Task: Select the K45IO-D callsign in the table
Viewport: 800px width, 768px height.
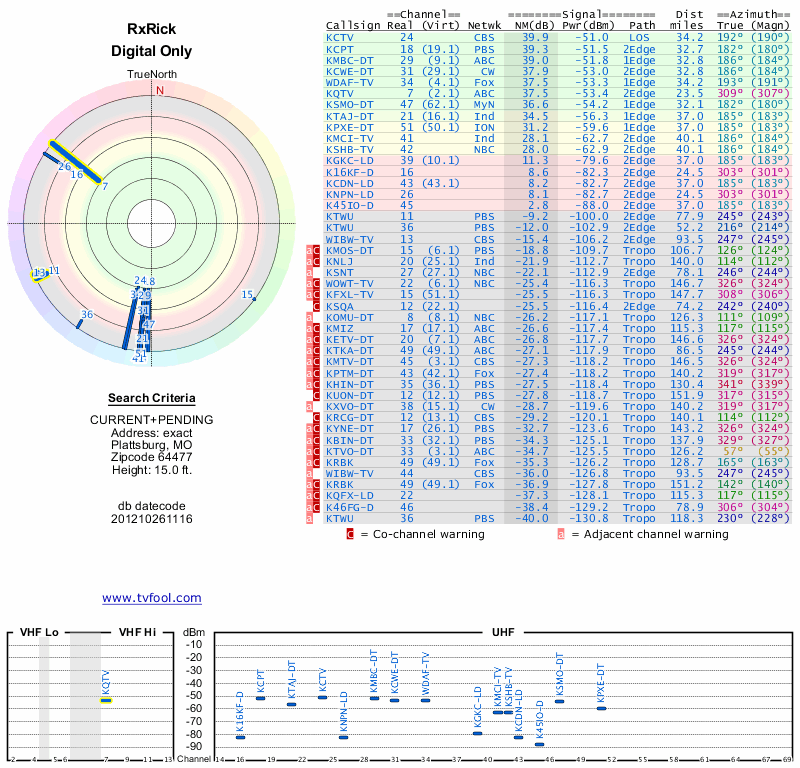Action: 350,206
